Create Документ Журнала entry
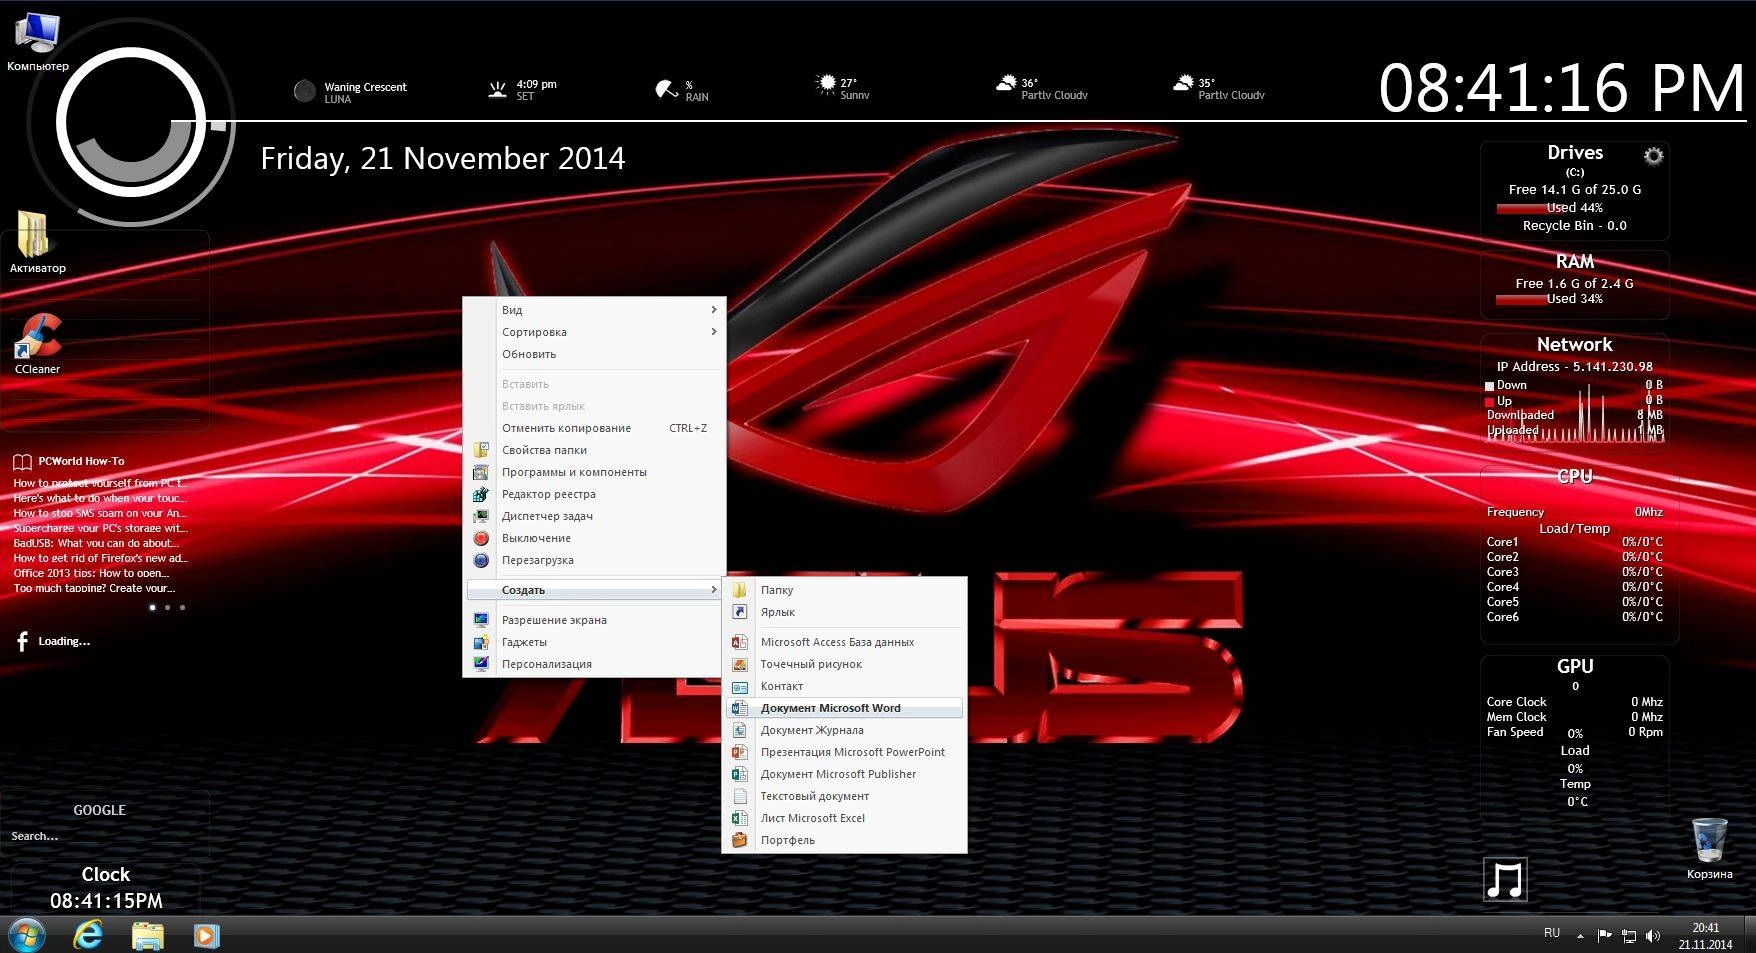1756x953 pixels. pyautogui.click(x=845, y=730)
